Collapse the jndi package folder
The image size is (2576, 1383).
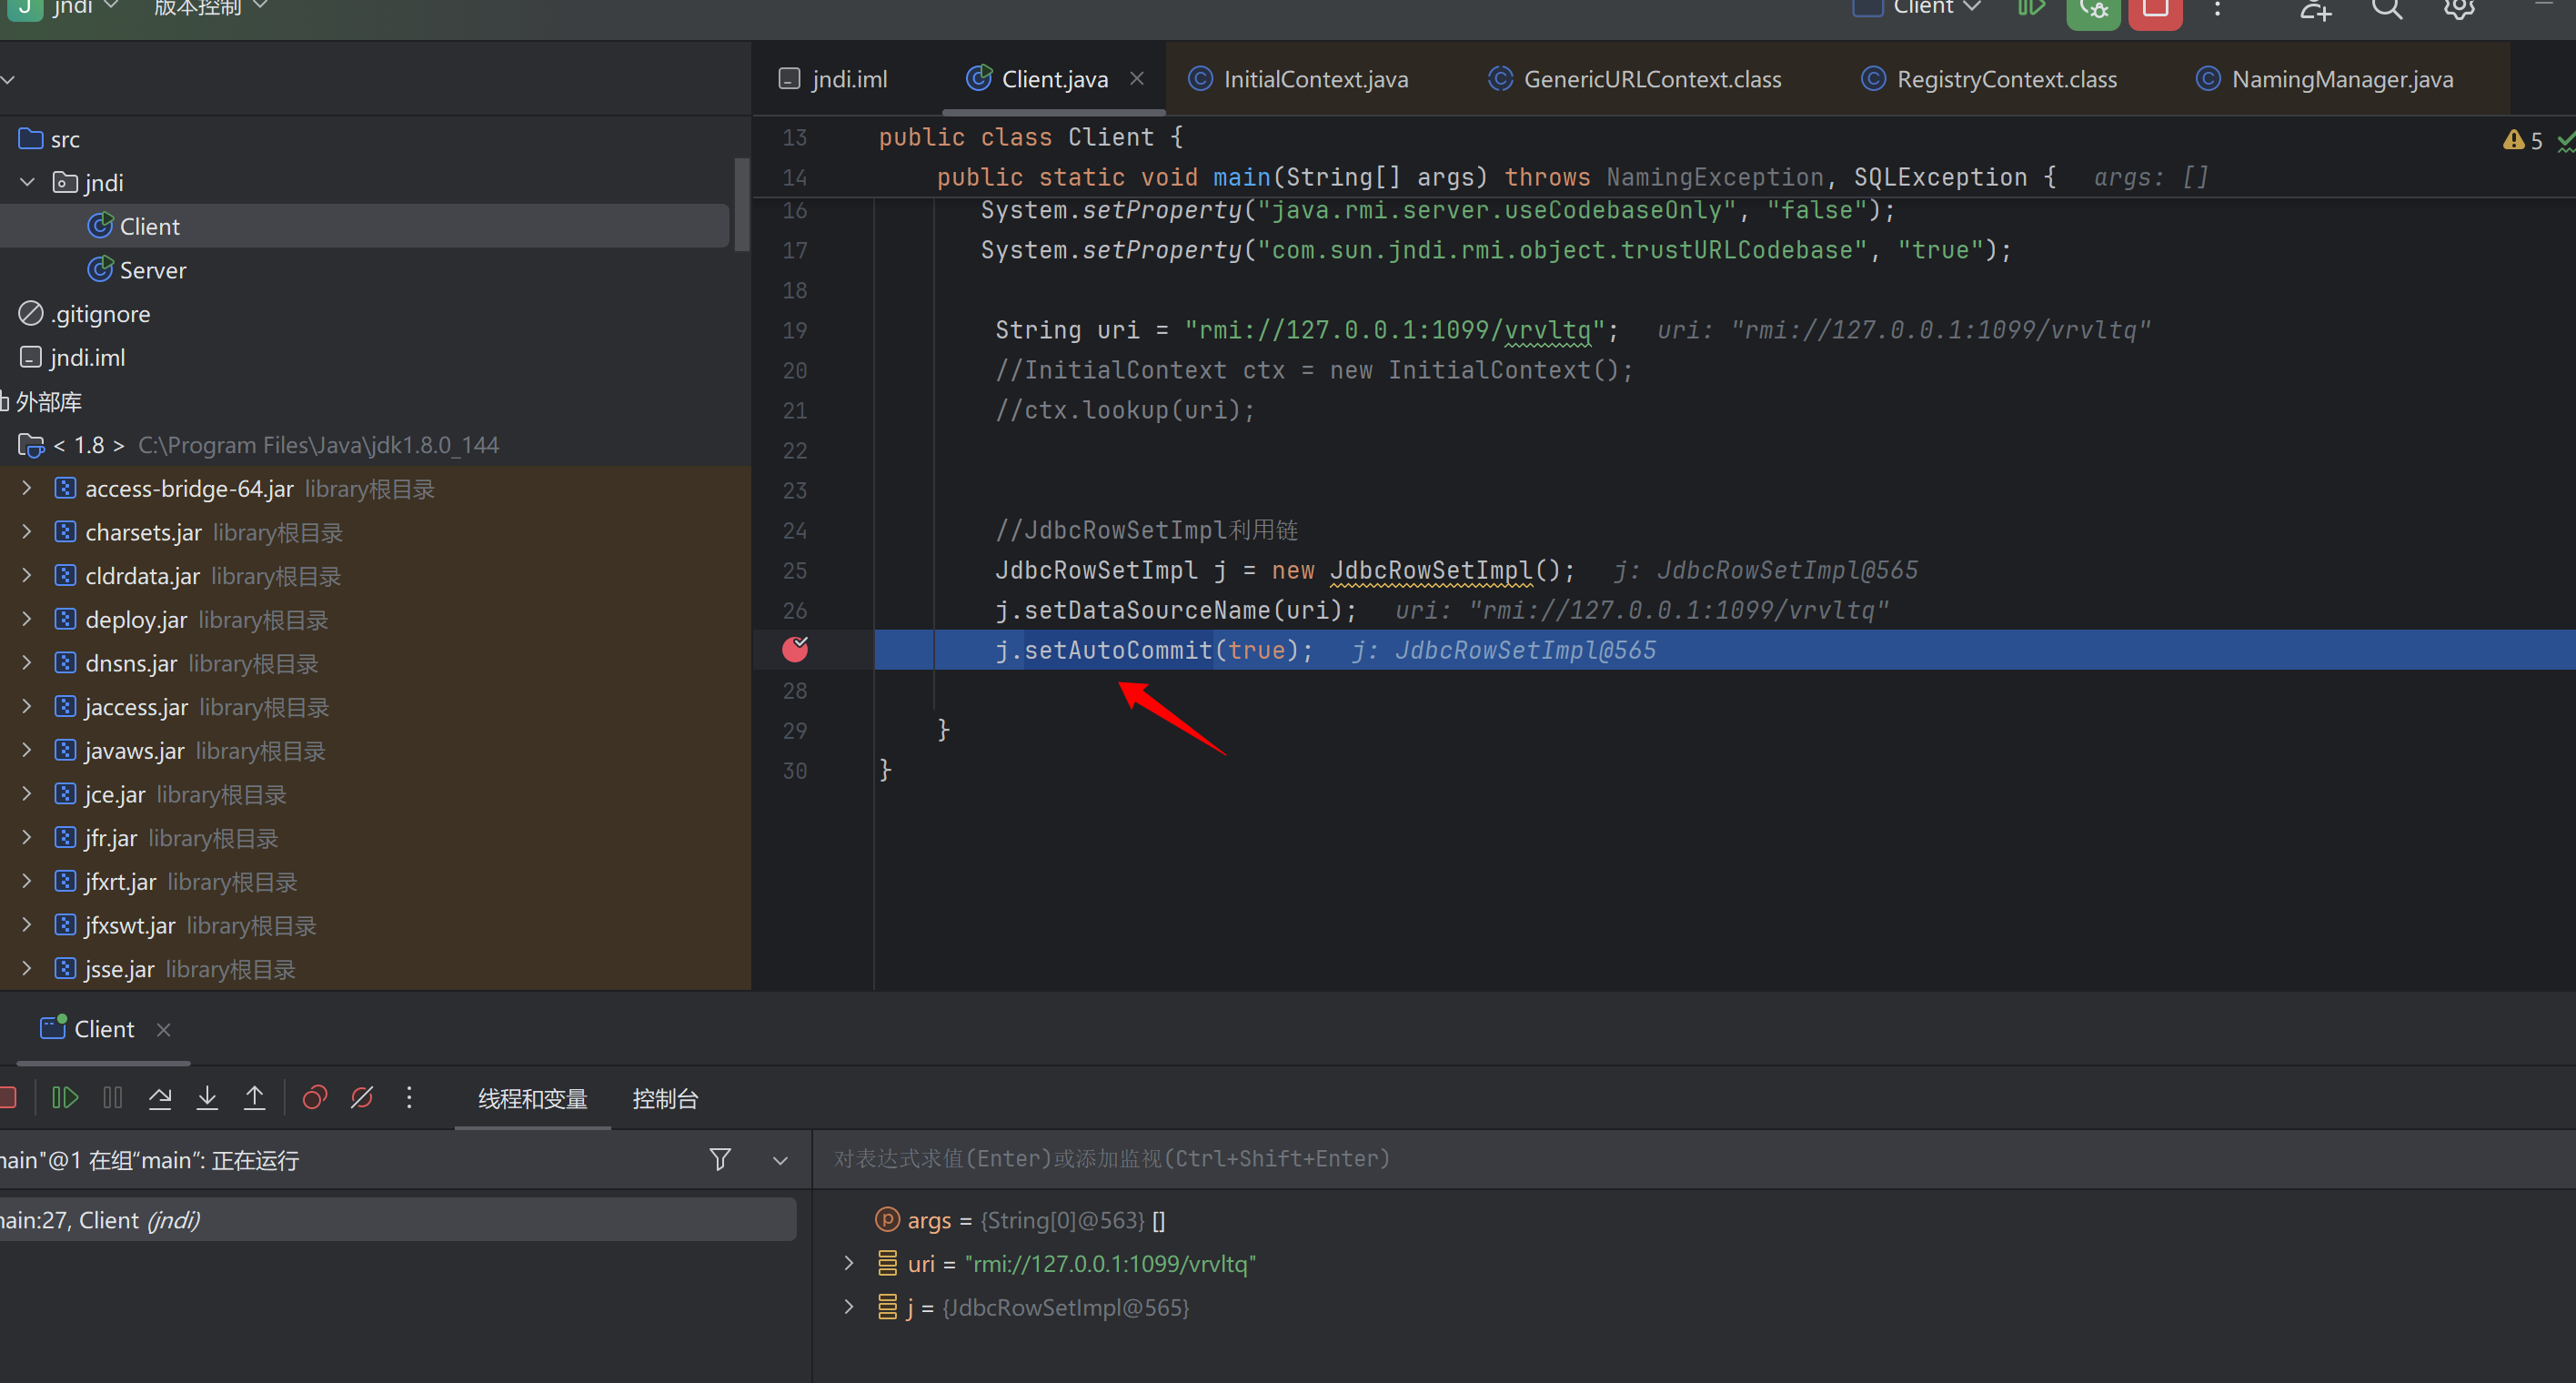coord(28,182)
